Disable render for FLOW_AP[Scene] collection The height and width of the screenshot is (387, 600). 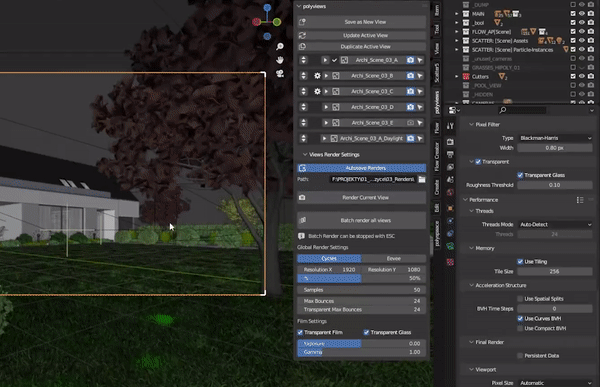click(x=591, y=31)
